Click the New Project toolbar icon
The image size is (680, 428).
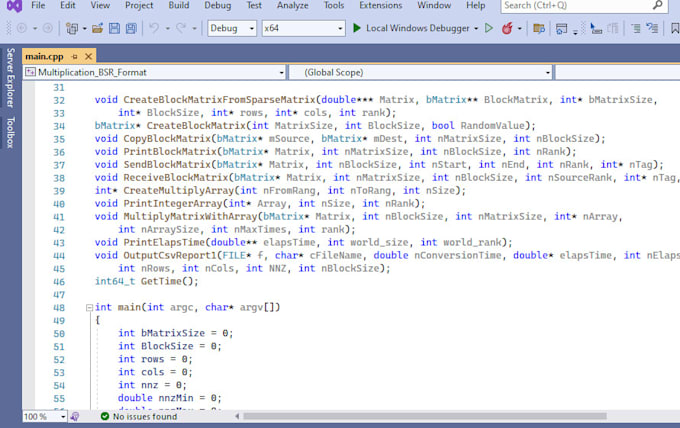point(72,29)
